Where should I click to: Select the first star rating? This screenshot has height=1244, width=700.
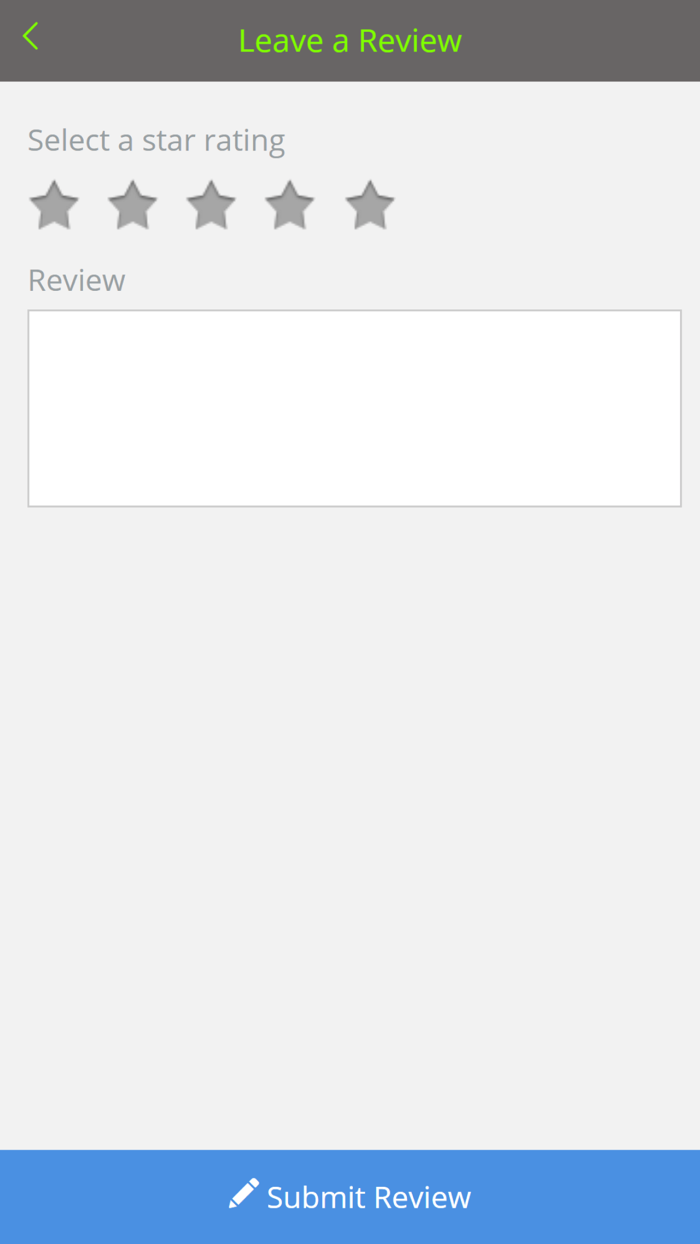[54, 205]
